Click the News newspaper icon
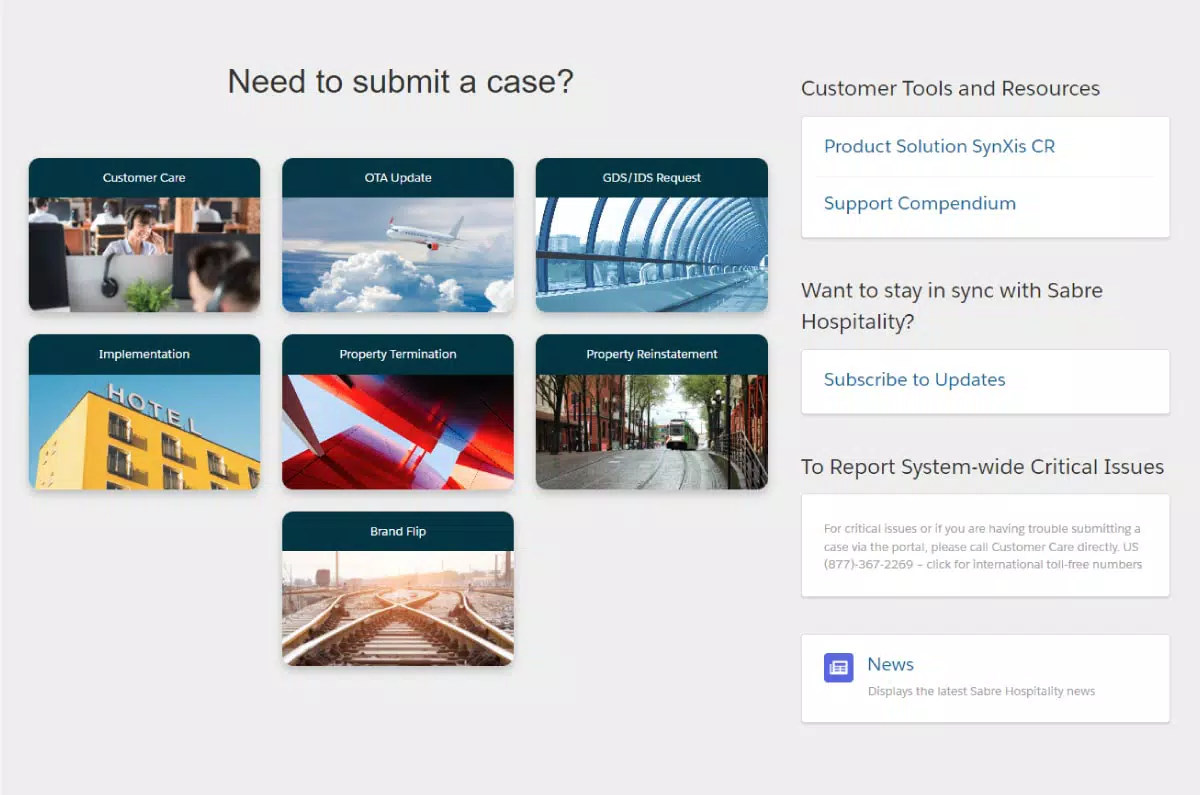The height and width of the screenshot is (795, 1200). point(839,667)
